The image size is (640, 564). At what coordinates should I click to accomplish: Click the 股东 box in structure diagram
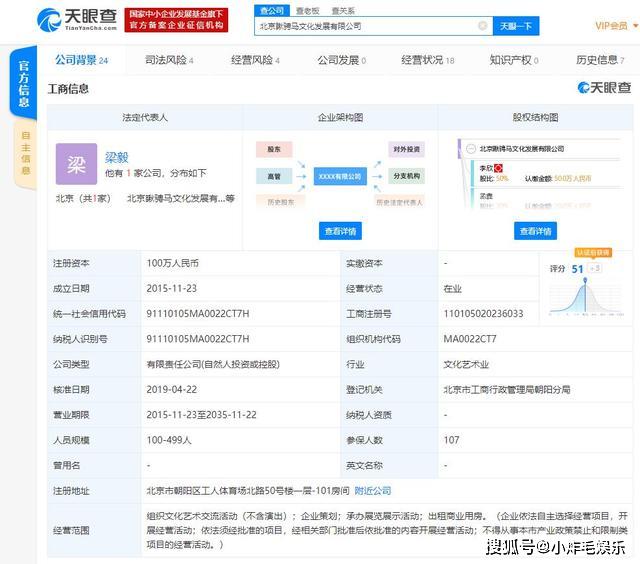pyautogui.click(x=274, y=149)
